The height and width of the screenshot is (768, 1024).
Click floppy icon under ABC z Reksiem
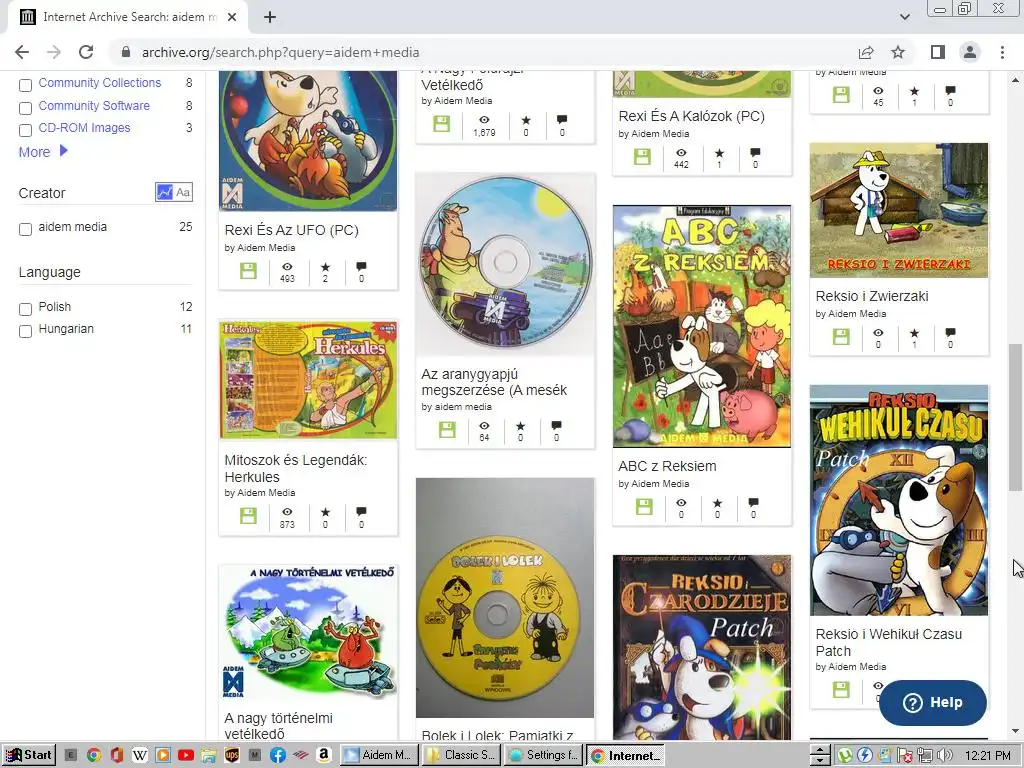(x=644, y=507)
